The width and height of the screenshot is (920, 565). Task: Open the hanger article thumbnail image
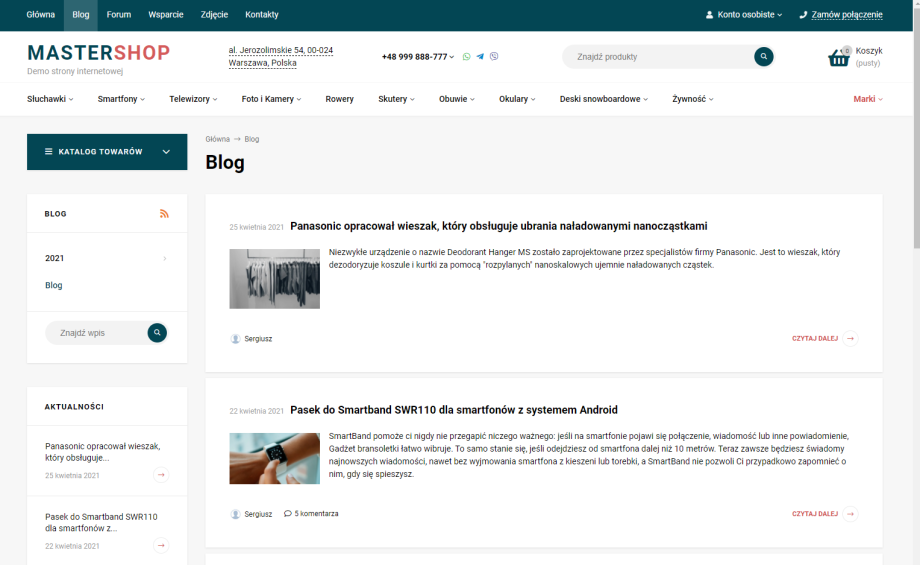274,279
